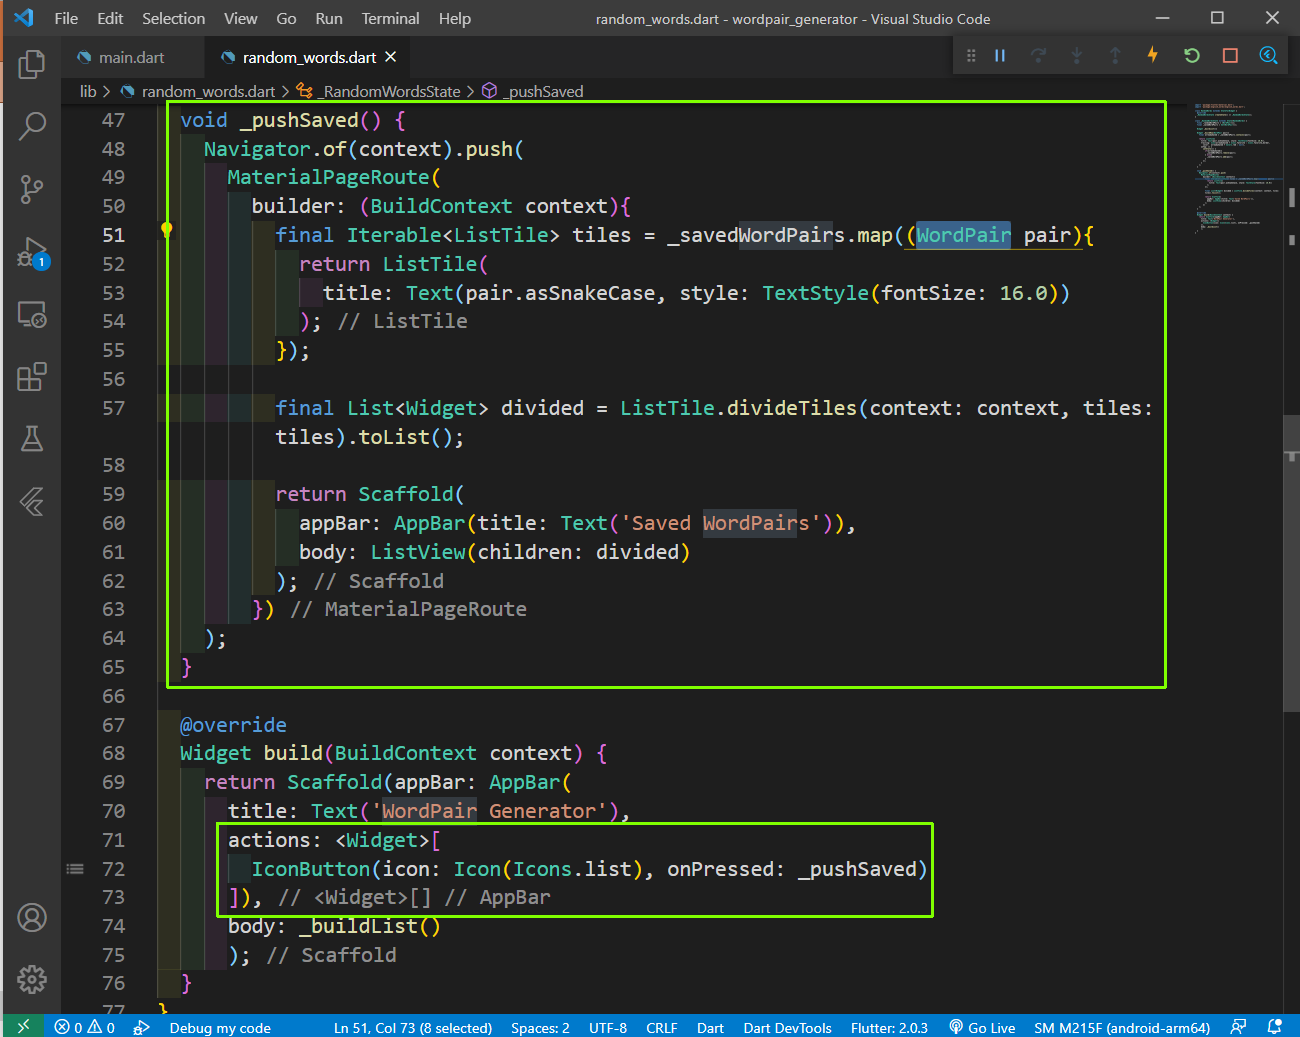The image size is (1300, 1037).
Task: Start 'Go Live' server
Action: point(982,1027)
